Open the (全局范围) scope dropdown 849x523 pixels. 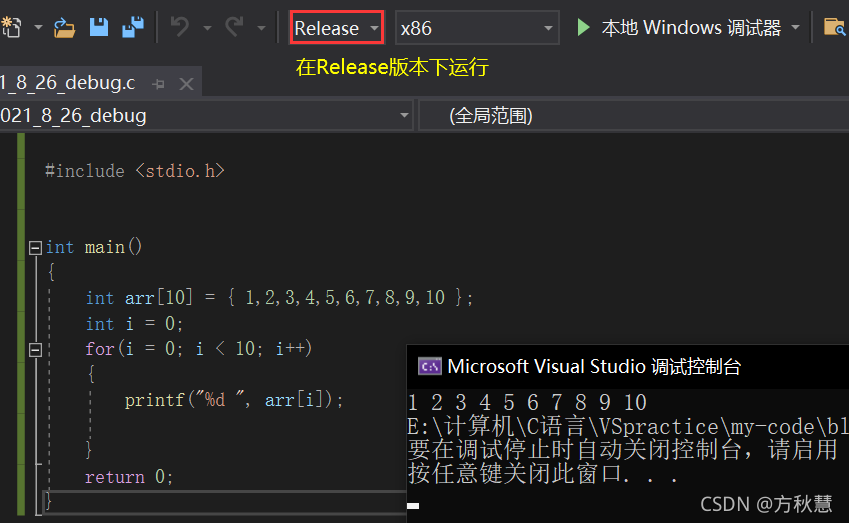coord(634,115)
